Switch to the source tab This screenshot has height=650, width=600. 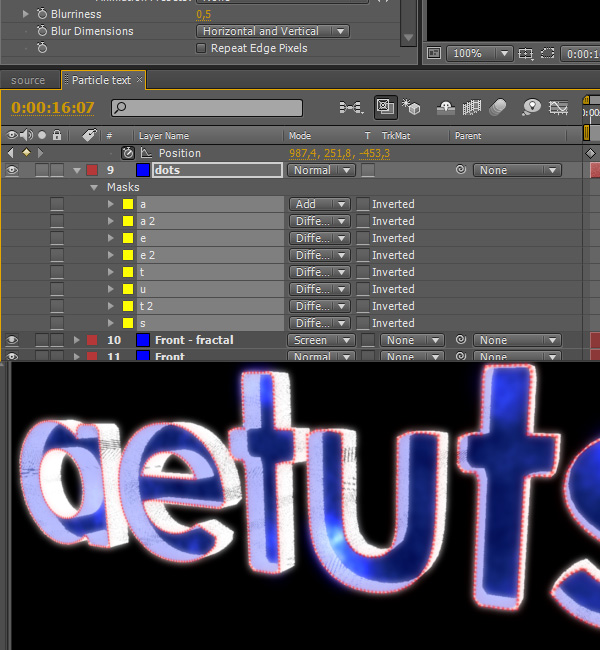click(x=28, y=80)
